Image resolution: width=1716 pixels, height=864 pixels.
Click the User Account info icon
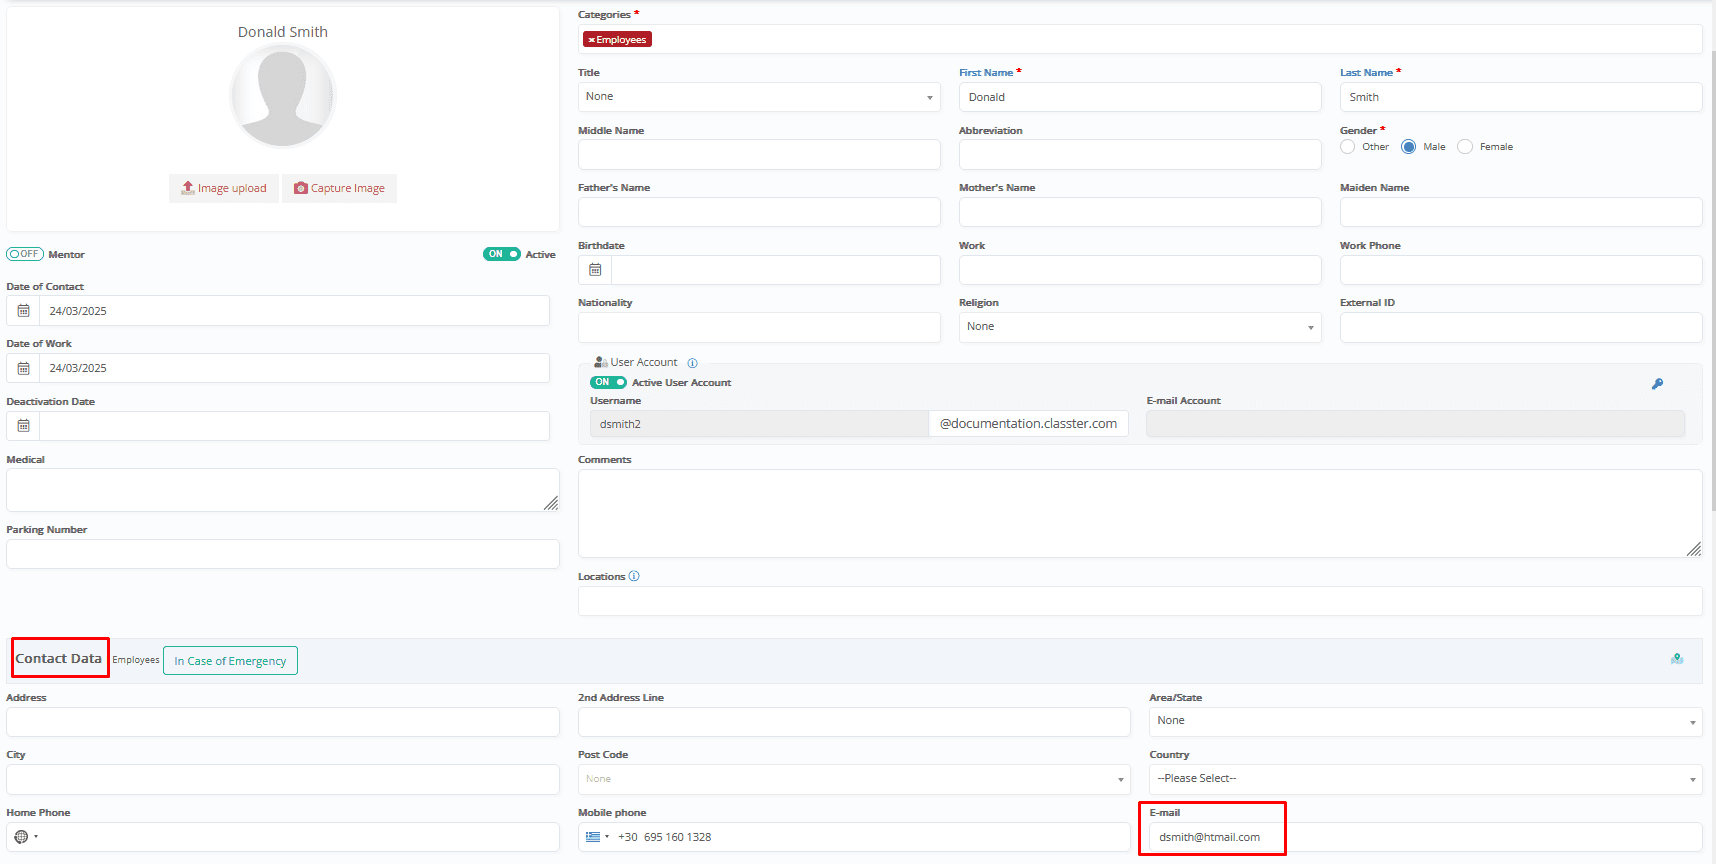(x=692, y=363)
